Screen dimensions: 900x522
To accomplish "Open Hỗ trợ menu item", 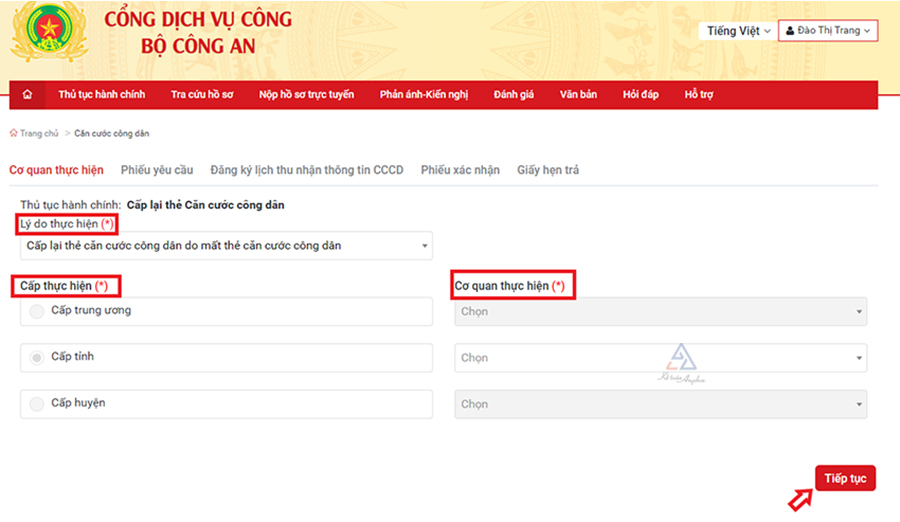I will point(699,95).
